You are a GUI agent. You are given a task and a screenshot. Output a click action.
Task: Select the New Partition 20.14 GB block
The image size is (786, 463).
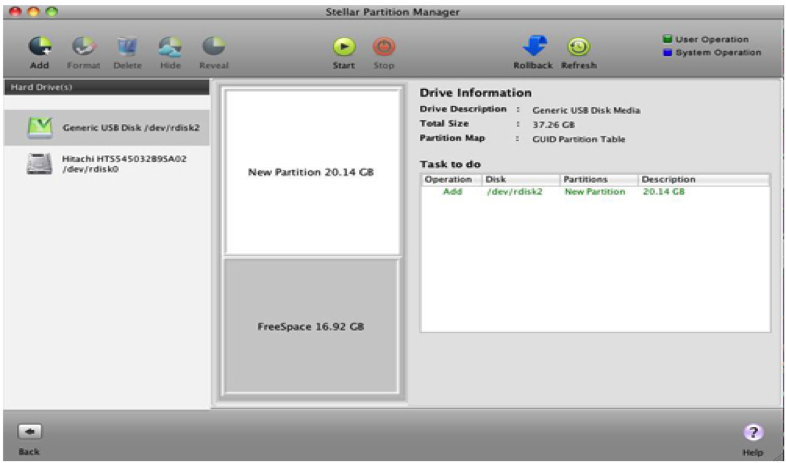point(311,172)
